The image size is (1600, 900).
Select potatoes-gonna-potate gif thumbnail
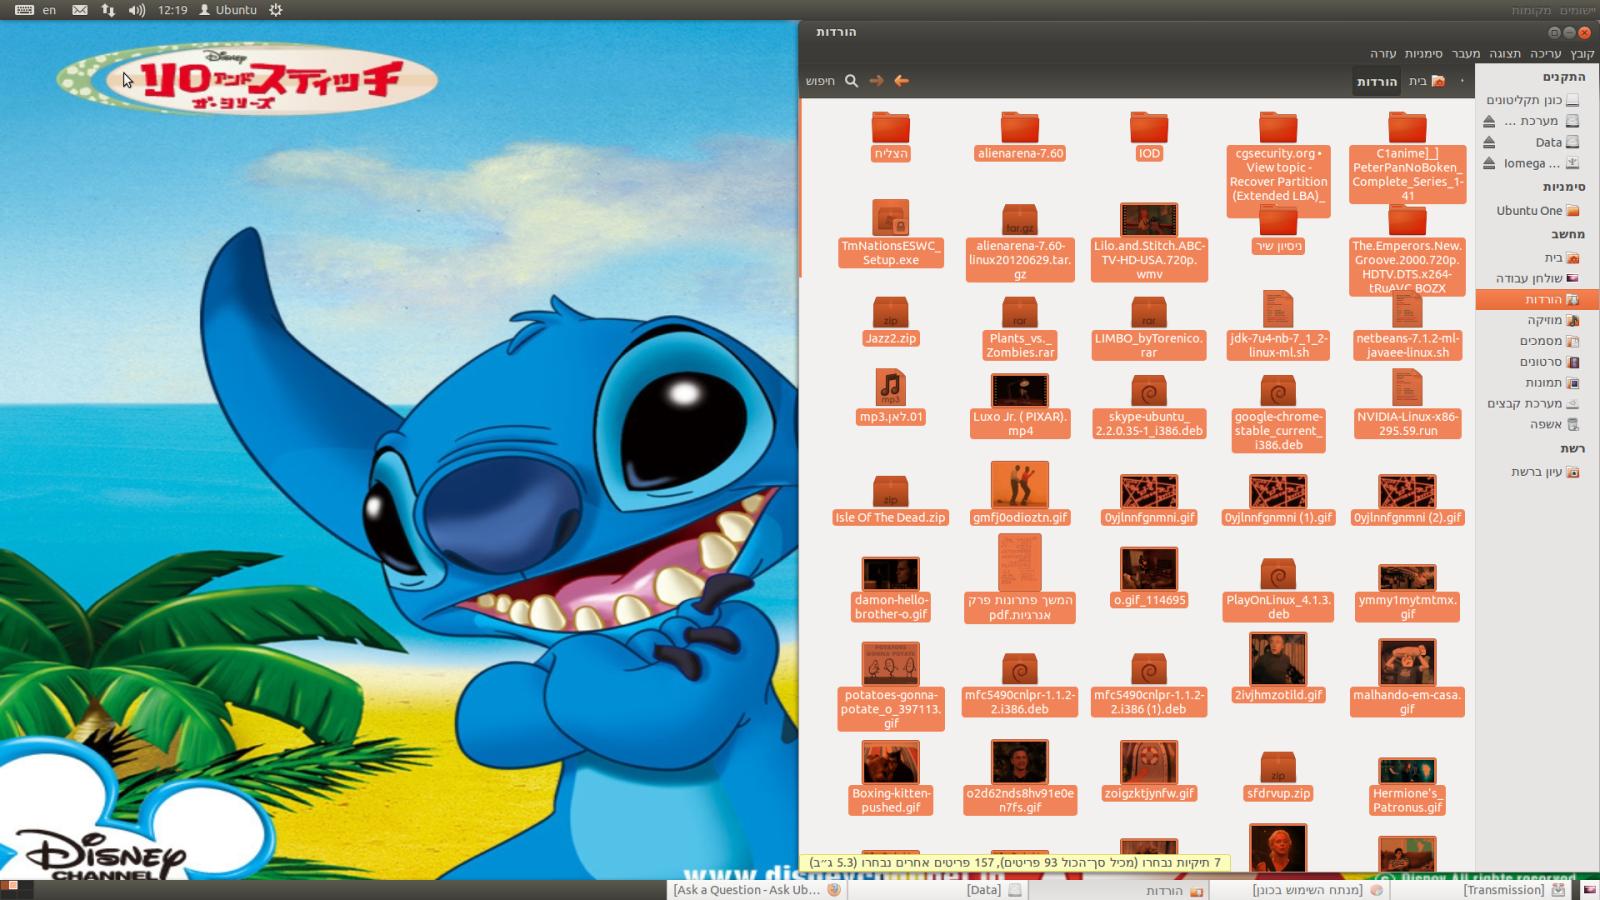coord(890,664)
